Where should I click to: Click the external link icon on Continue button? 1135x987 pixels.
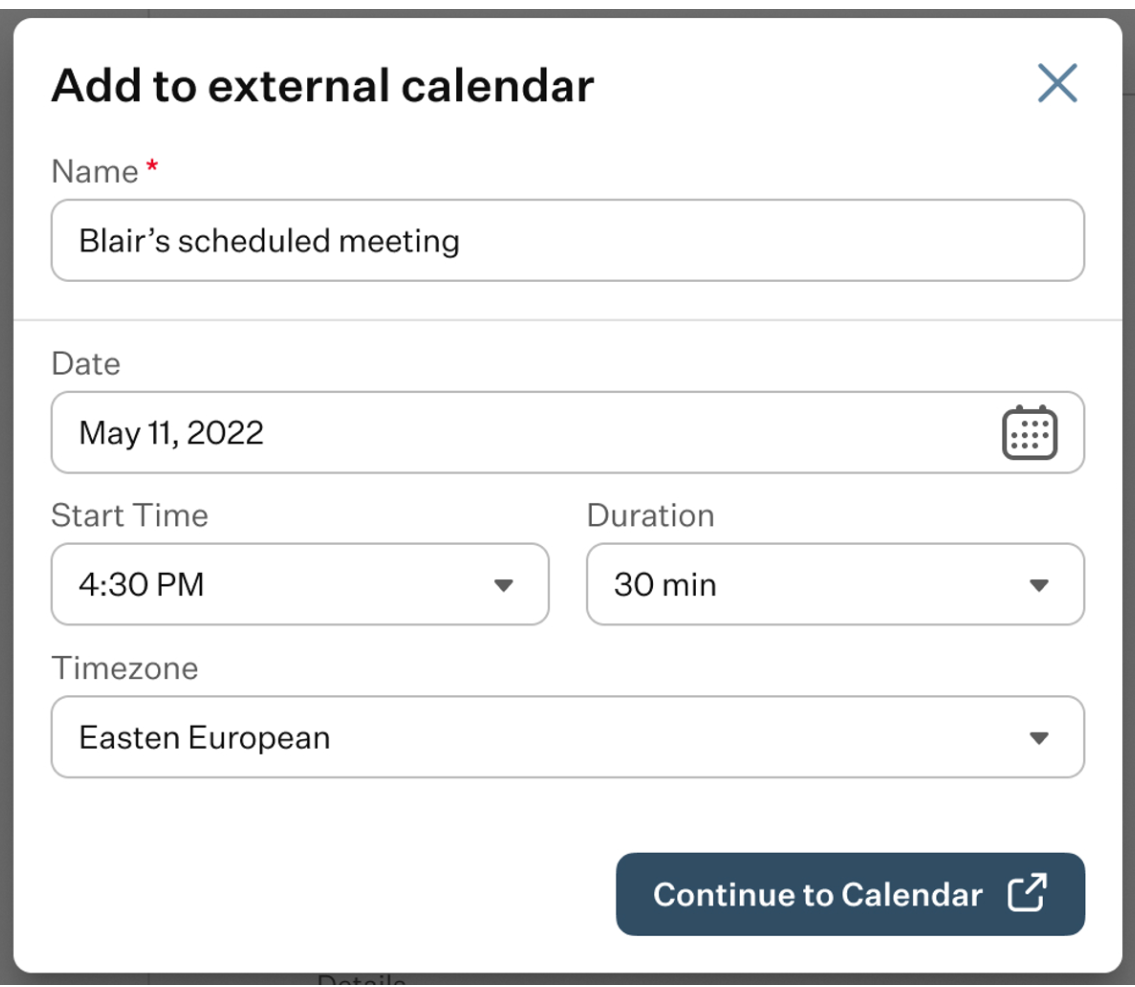(1027, 893)
